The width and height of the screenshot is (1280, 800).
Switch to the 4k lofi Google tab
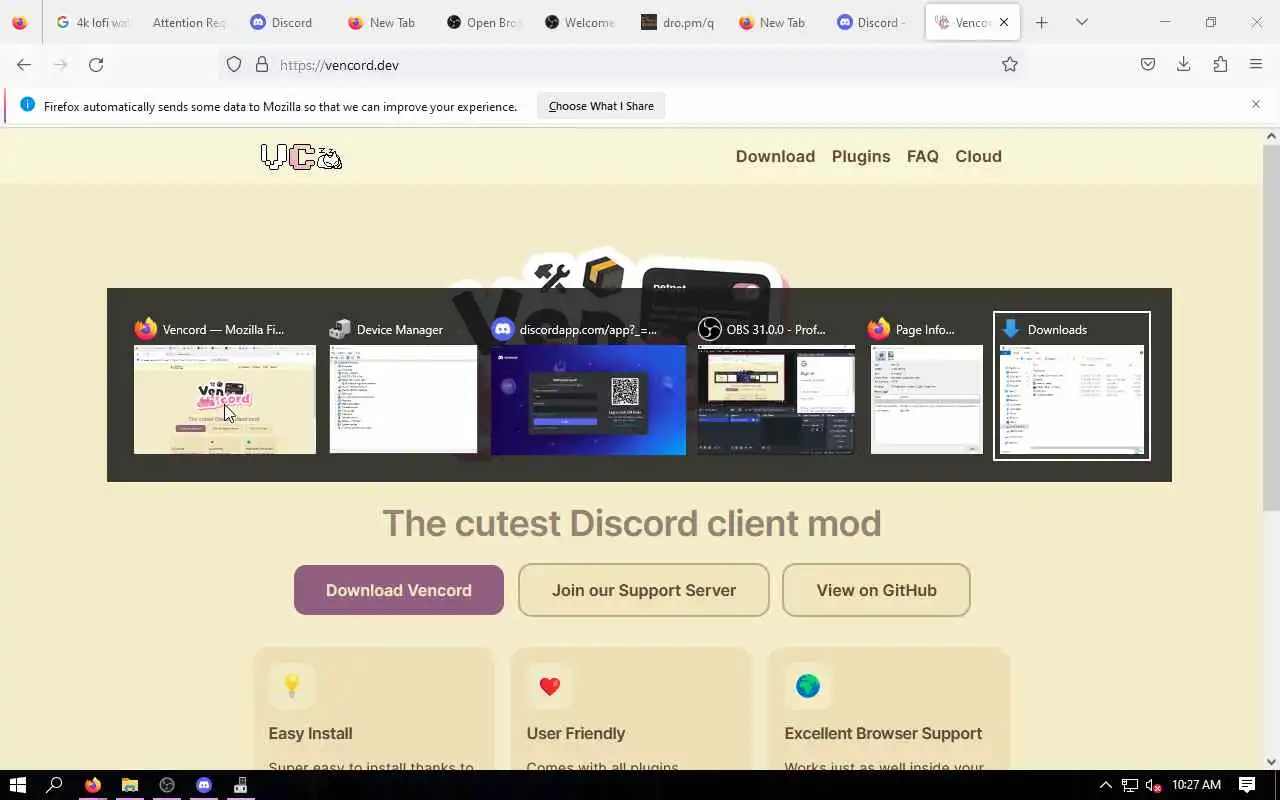(x=92, y=22)
